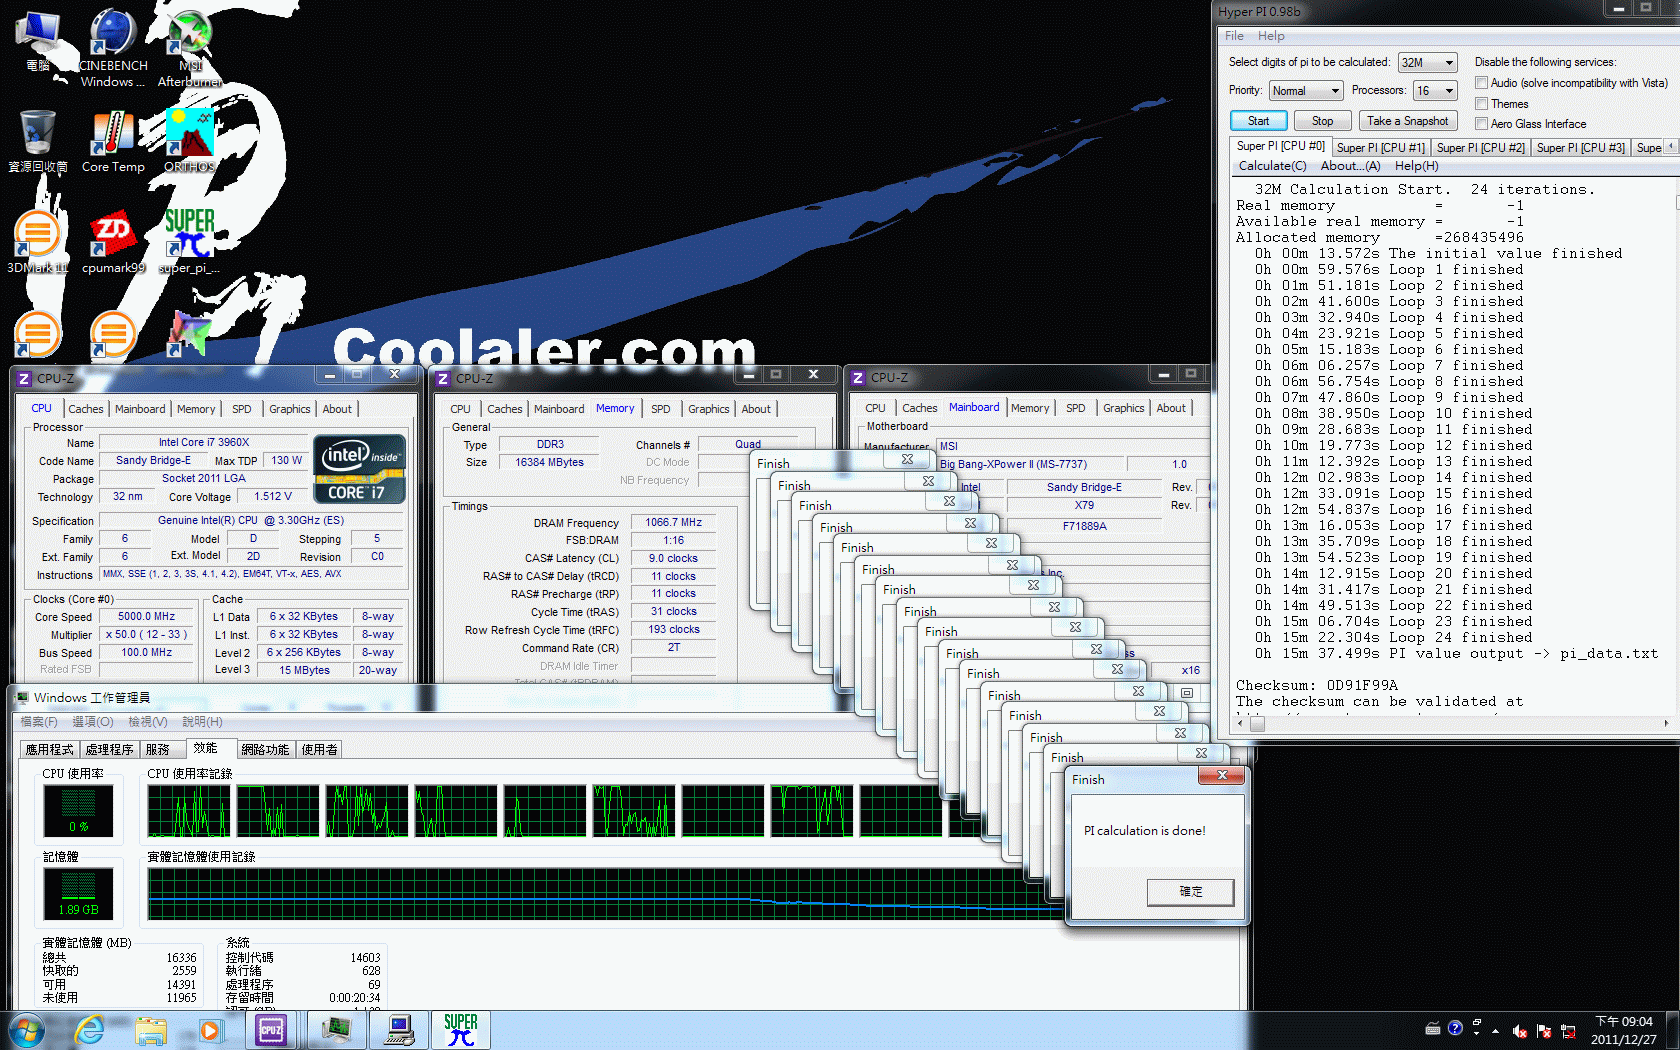
Task: Switch to Task Manager taskbar icon
Action: pyautogui.click(x=336, y=1030)
